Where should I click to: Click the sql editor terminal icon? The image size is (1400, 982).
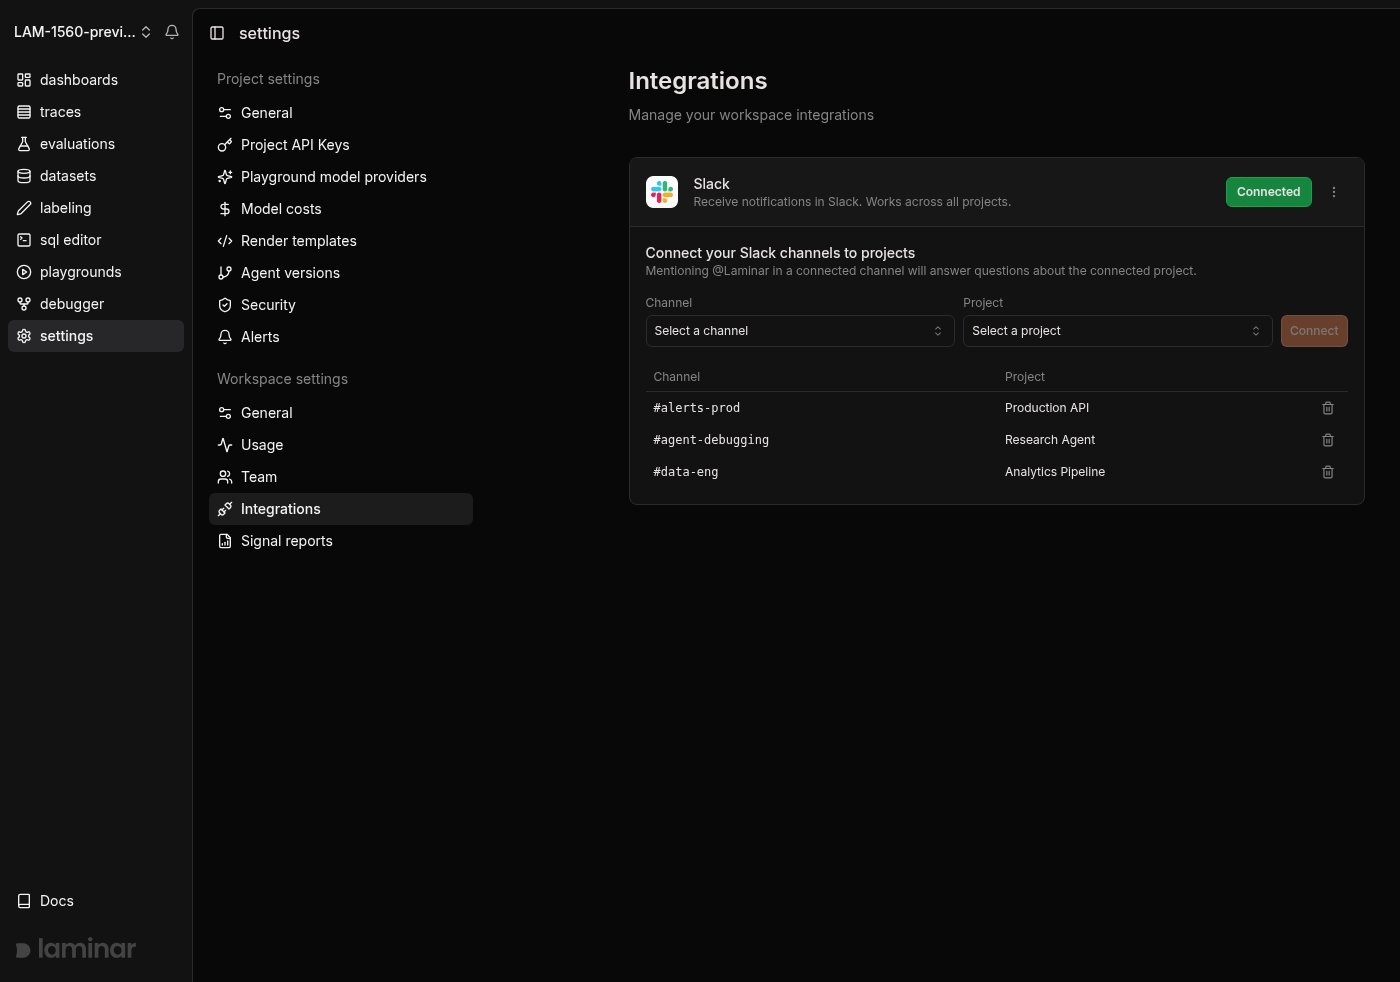coord(24,240)
